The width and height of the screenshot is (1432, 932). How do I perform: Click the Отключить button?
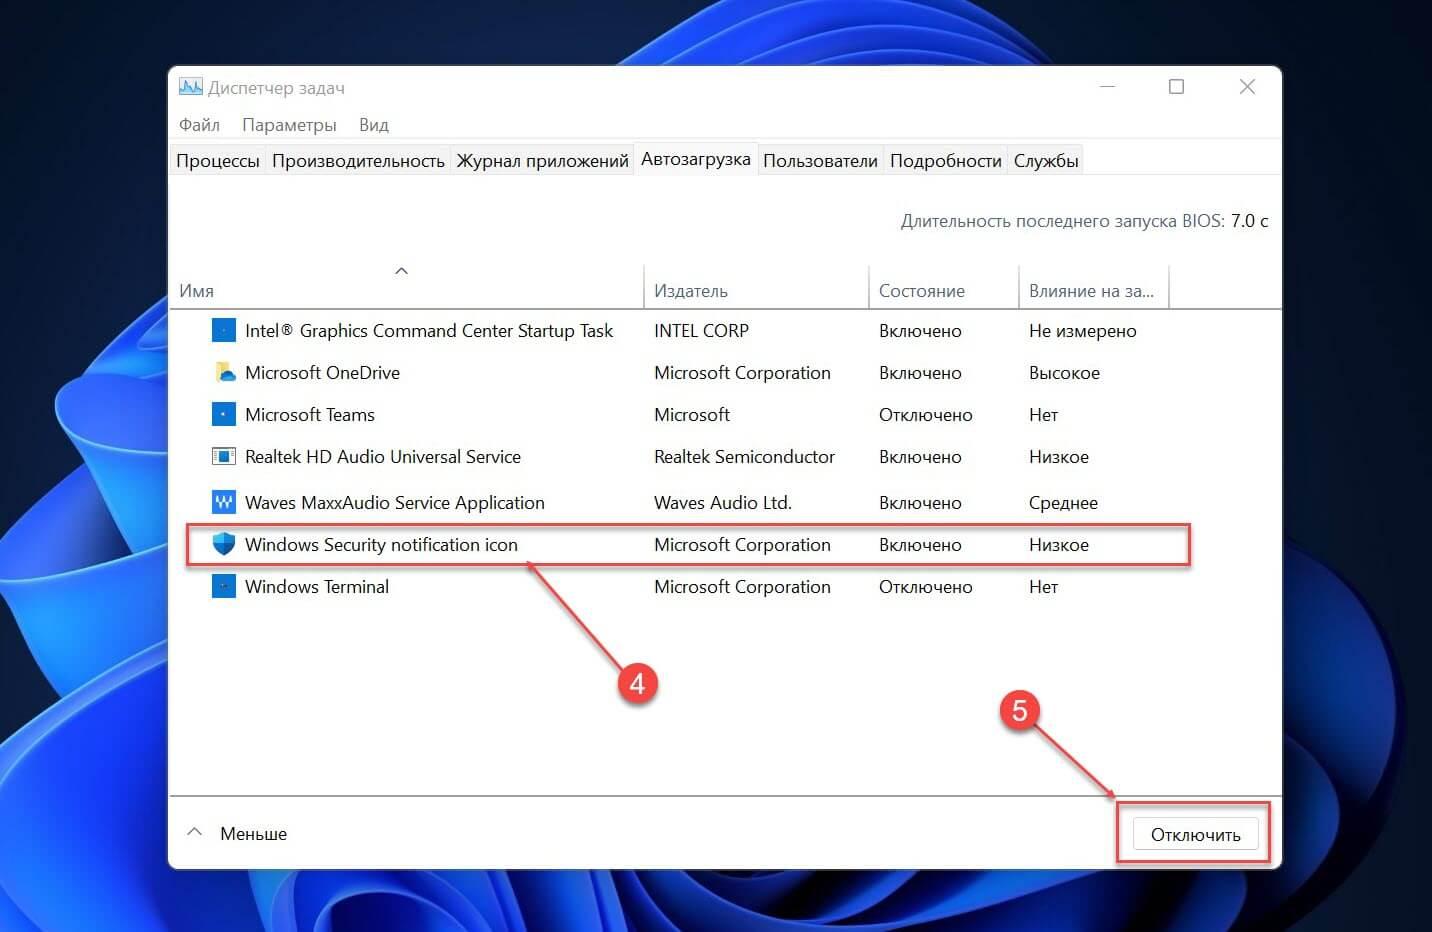[x=1195, y=834]
